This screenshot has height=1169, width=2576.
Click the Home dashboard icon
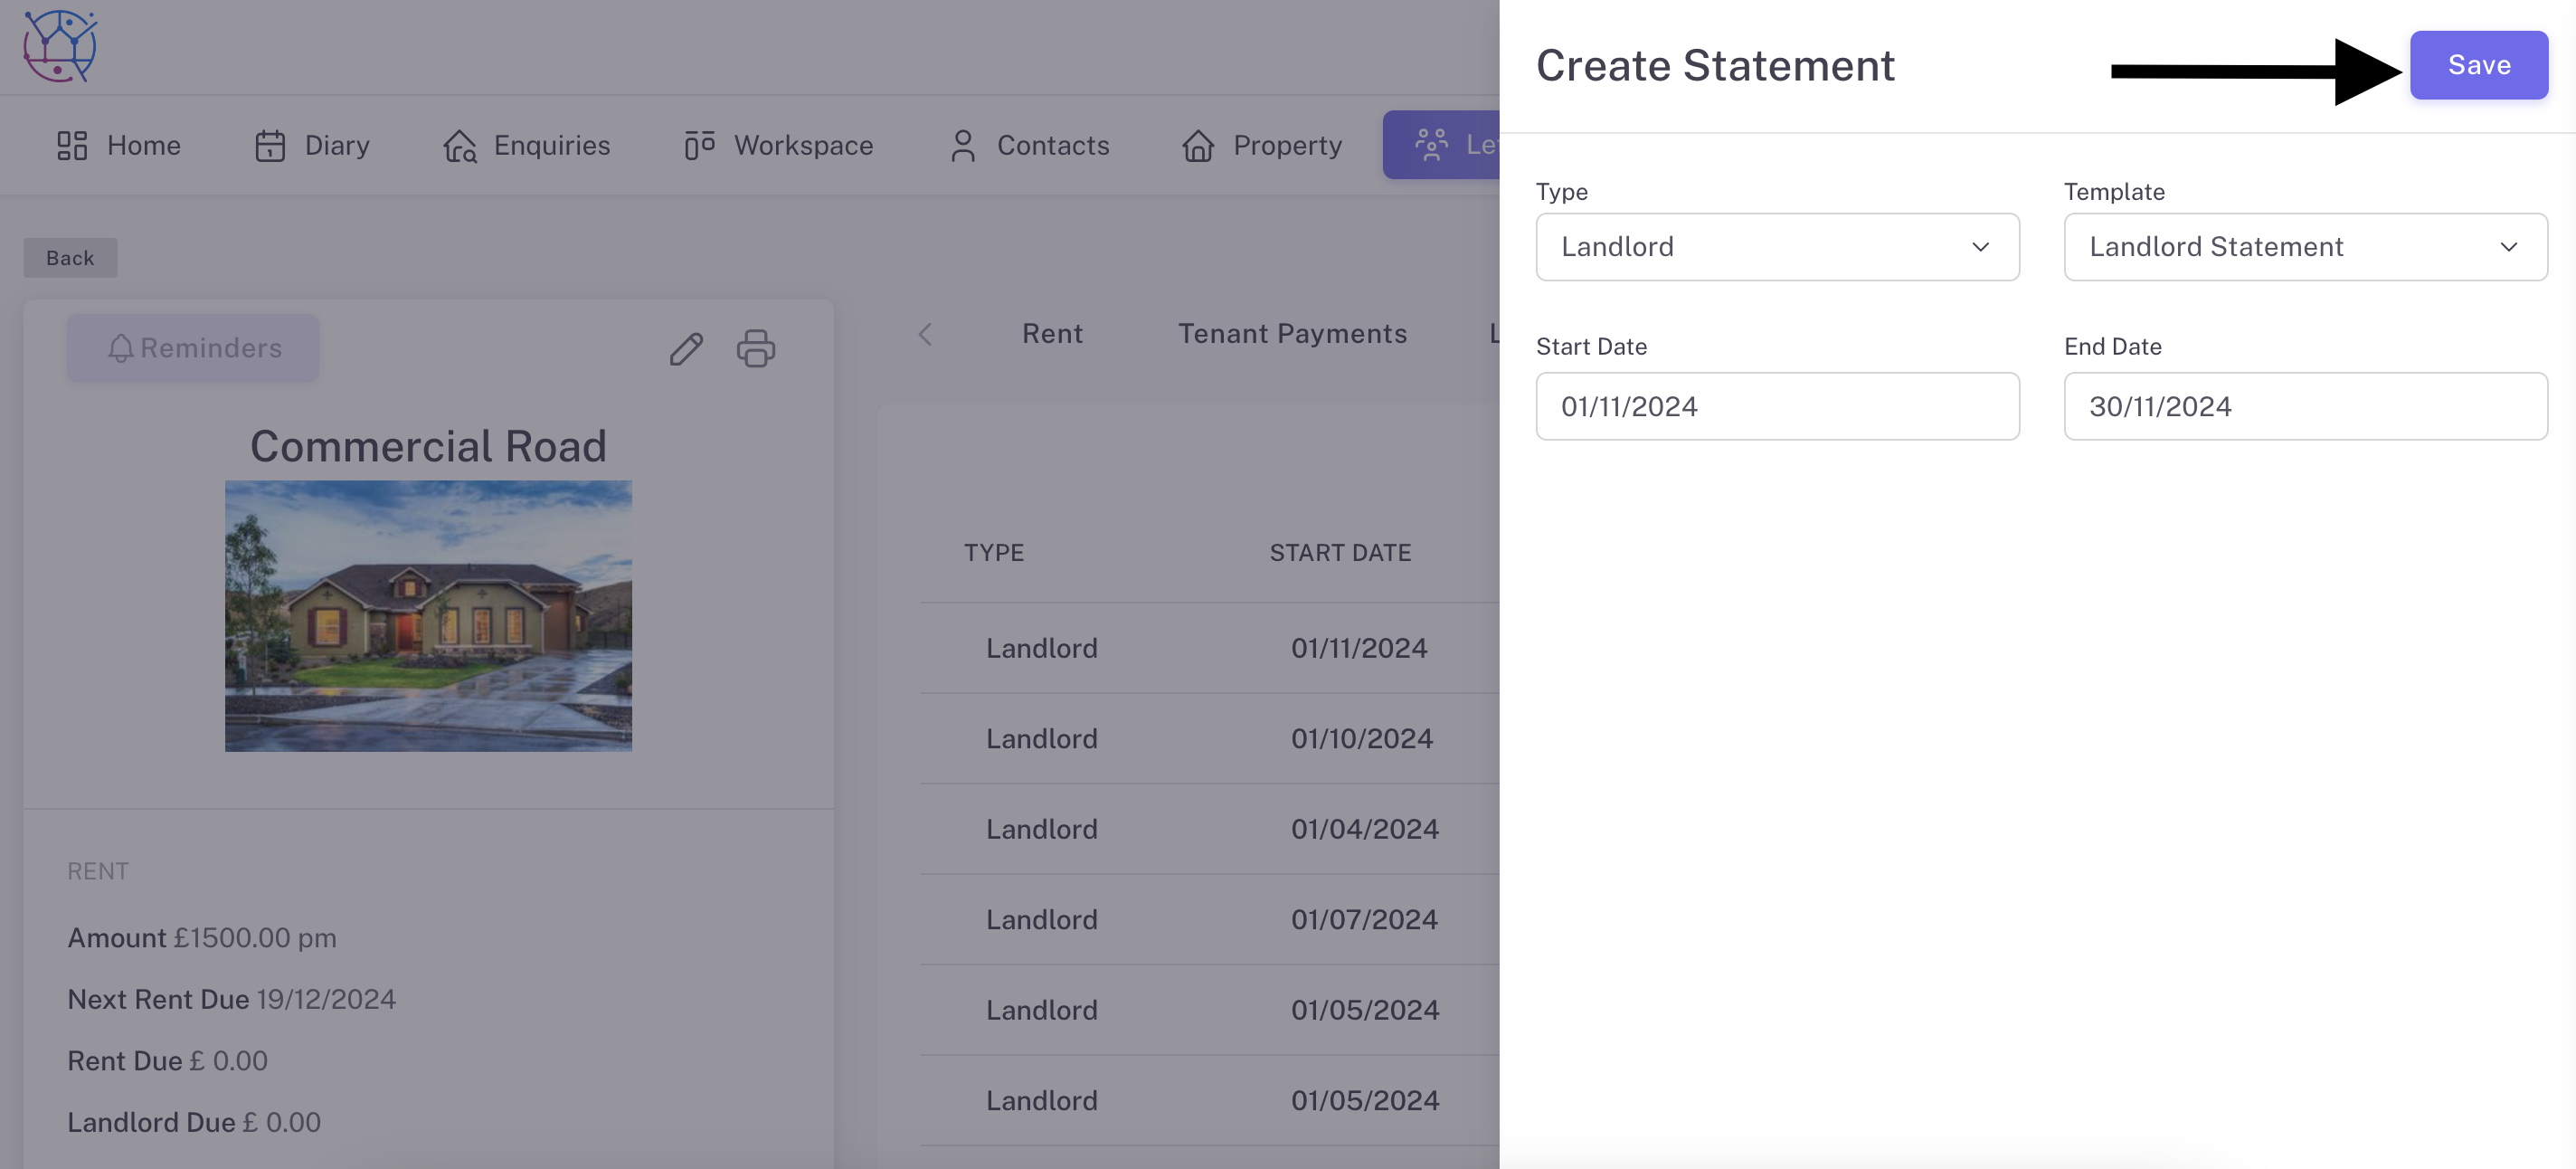tap(72, 146)
